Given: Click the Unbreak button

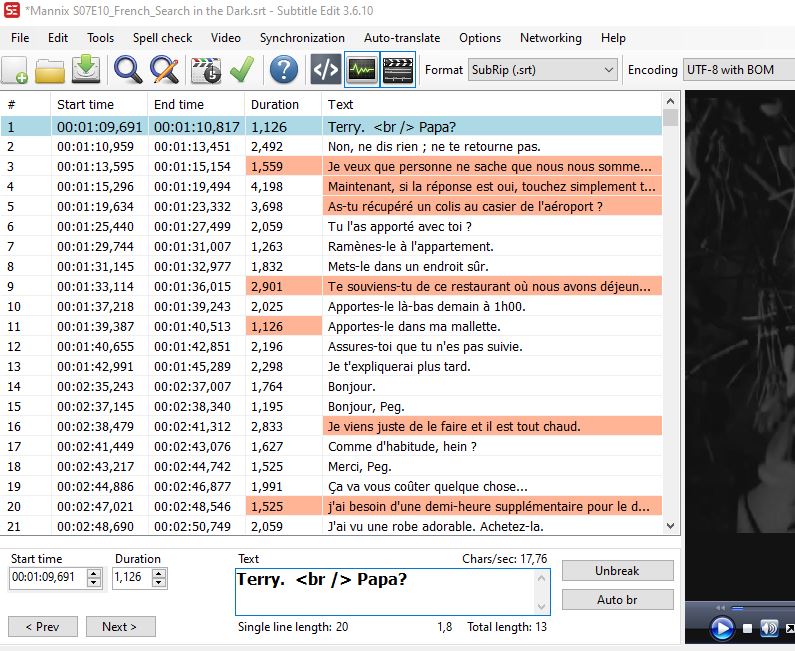Looking at the screenshot, I should tap(618, 571).
